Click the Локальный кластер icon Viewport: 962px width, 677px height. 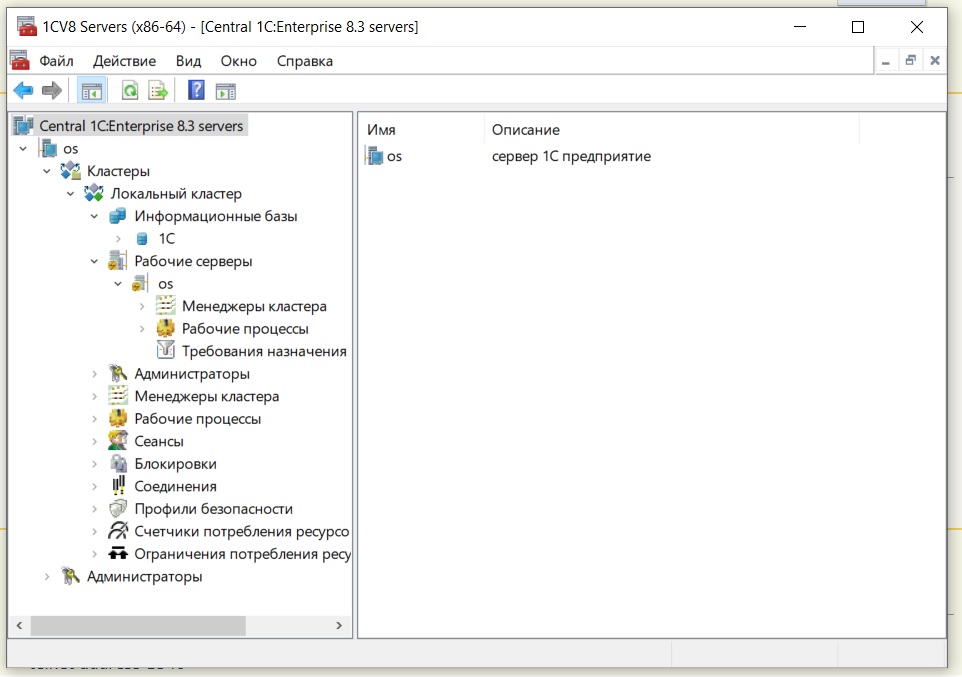click(x=94, y=193)
